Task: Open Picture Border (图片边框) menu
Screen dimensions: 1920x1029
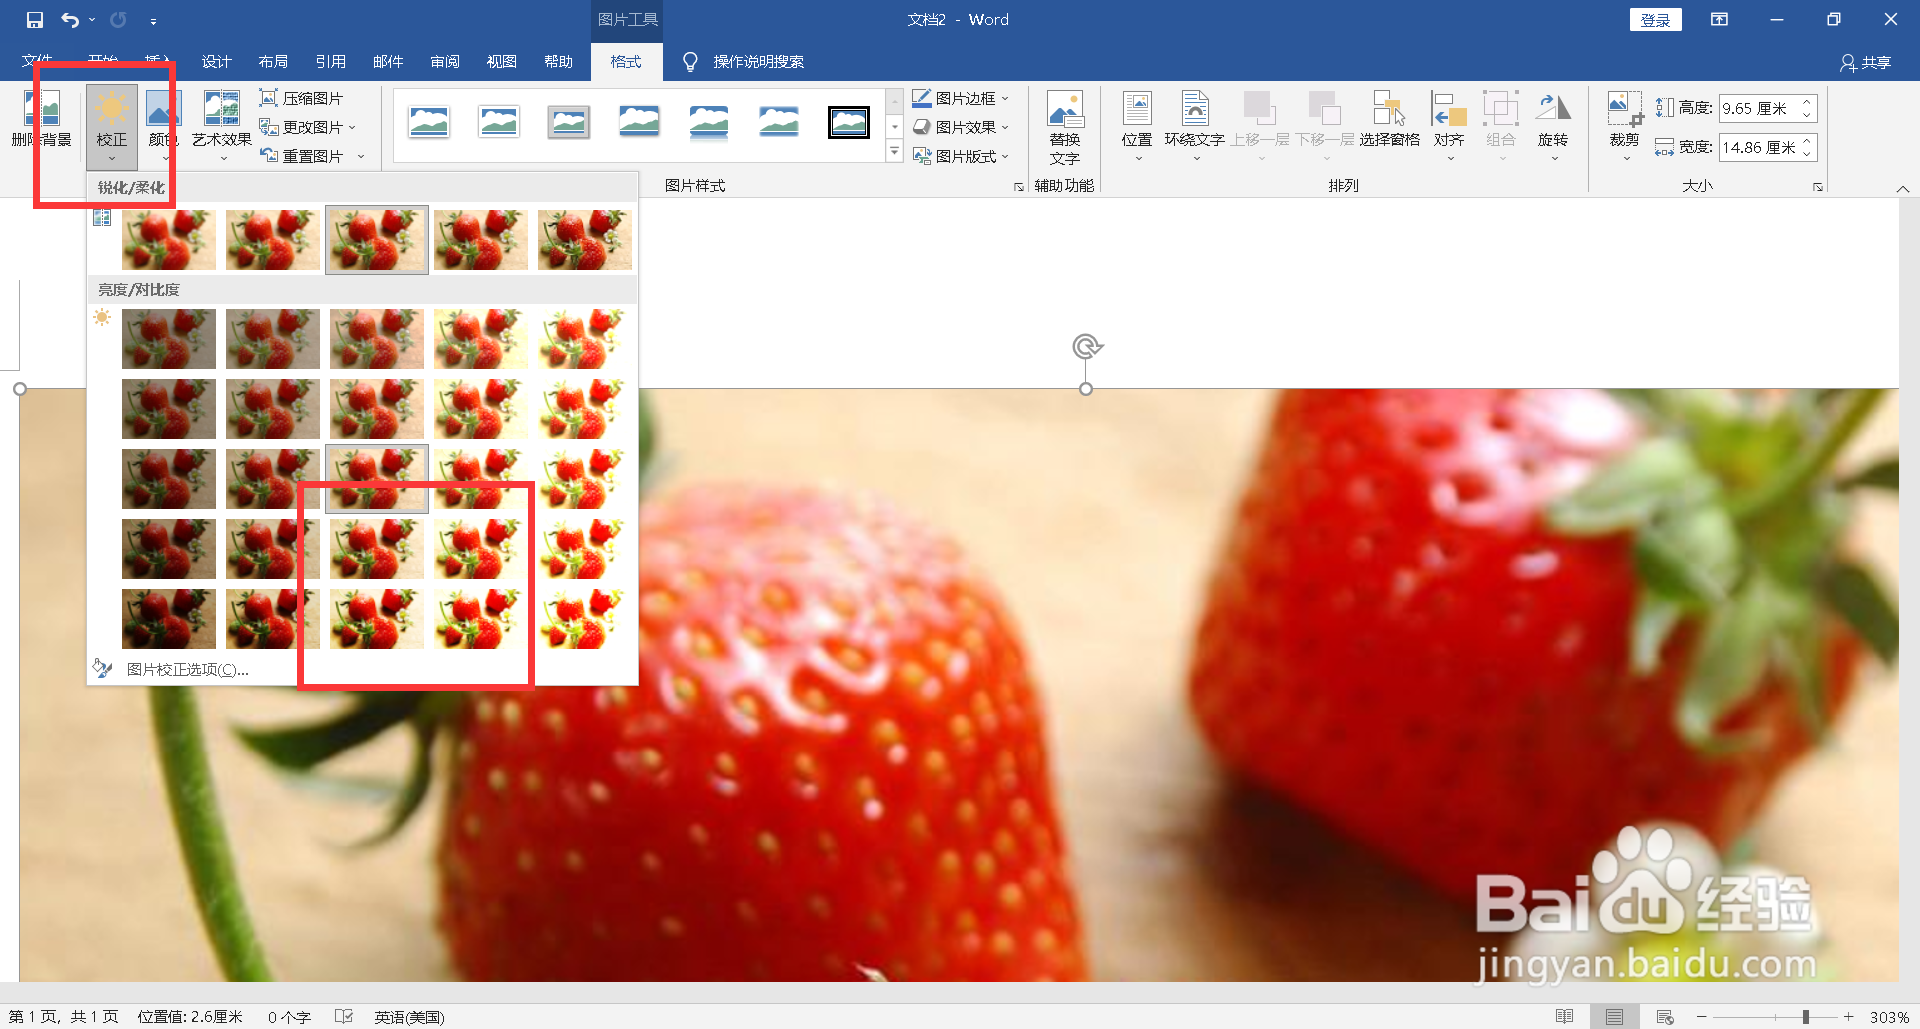Action: [960, 98]
